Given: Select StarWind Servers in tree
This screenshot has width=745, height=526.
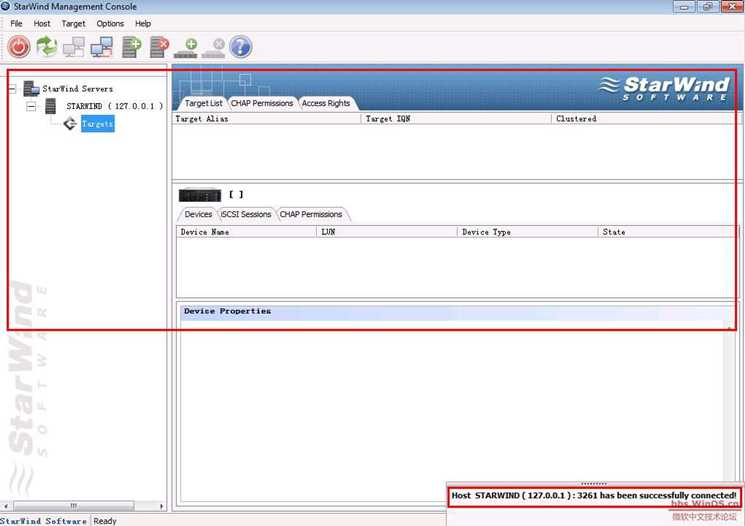Looking at the screenshot, I should pyautogui.click(x=77, y=89).
